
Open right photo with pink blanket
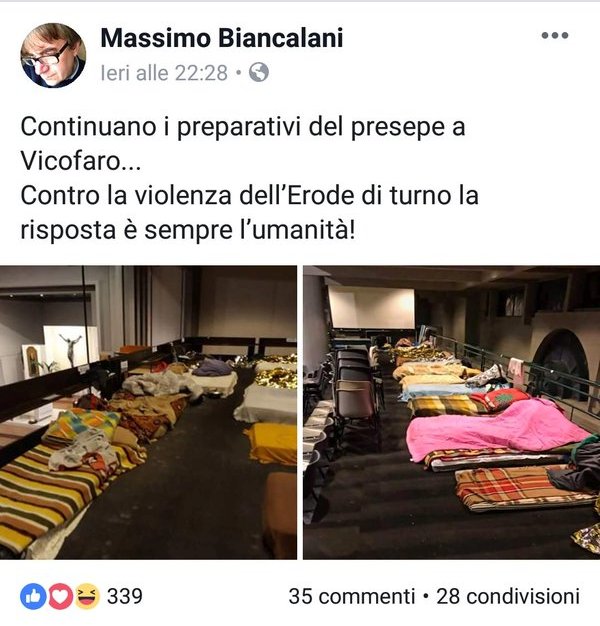tap(451, 412)
